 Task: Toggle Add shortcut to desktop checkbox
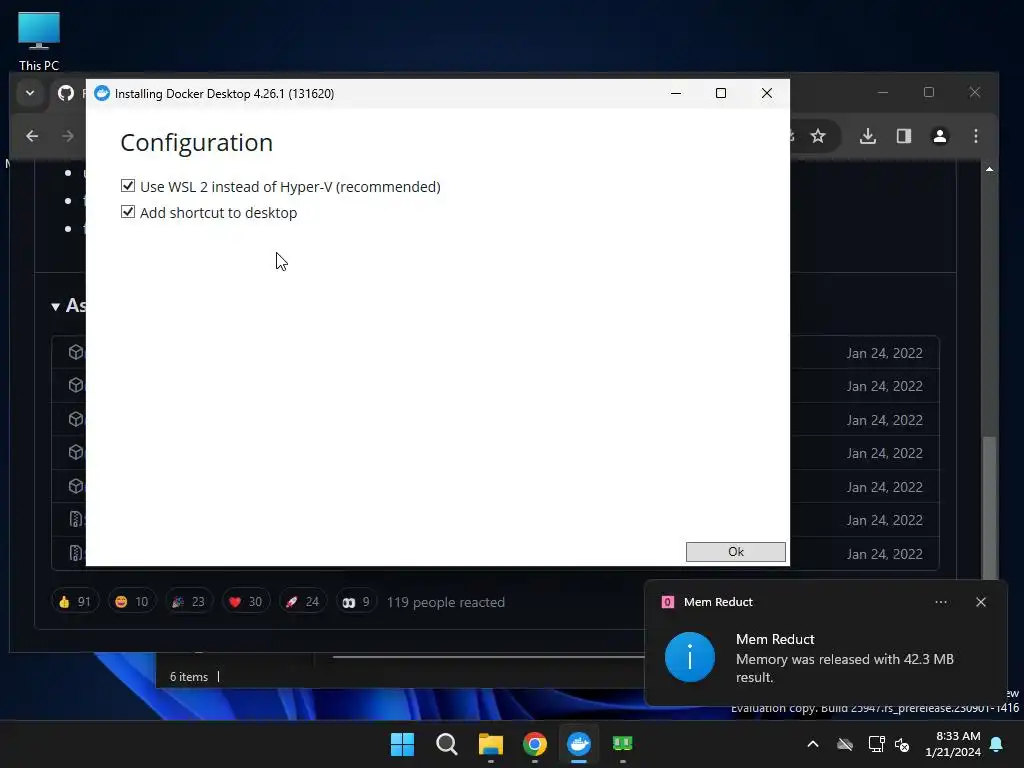coord(128,212)
